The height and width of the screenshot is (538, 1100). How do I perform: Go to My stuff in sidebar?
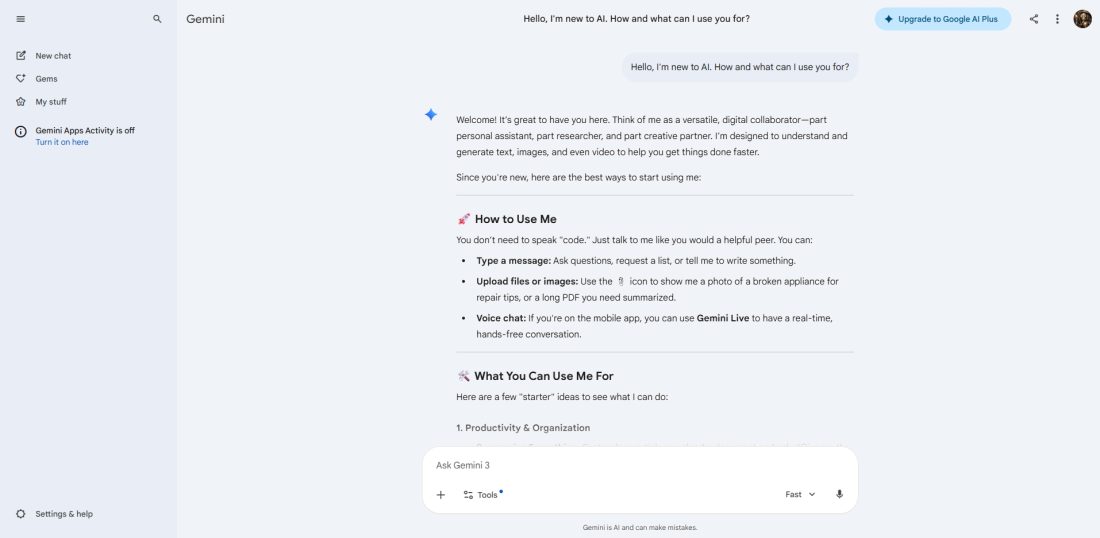(51, 102)
